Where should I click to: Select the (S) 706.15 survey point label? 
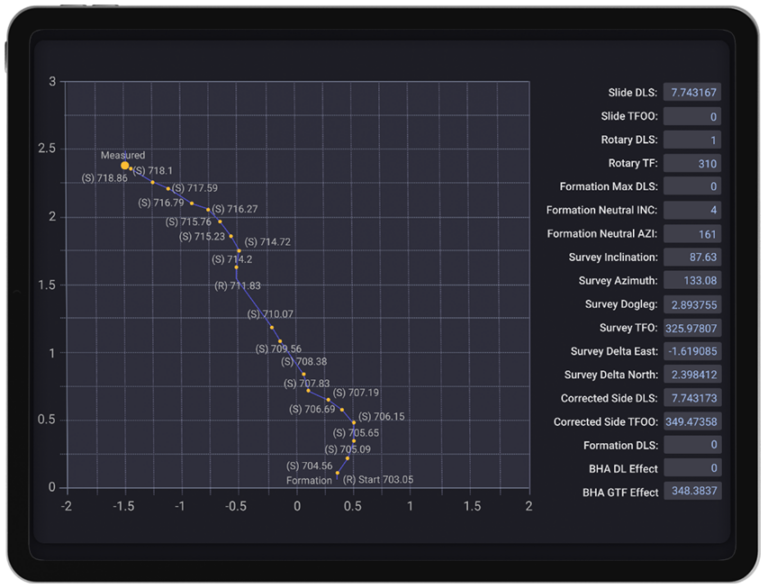[381, 417]
